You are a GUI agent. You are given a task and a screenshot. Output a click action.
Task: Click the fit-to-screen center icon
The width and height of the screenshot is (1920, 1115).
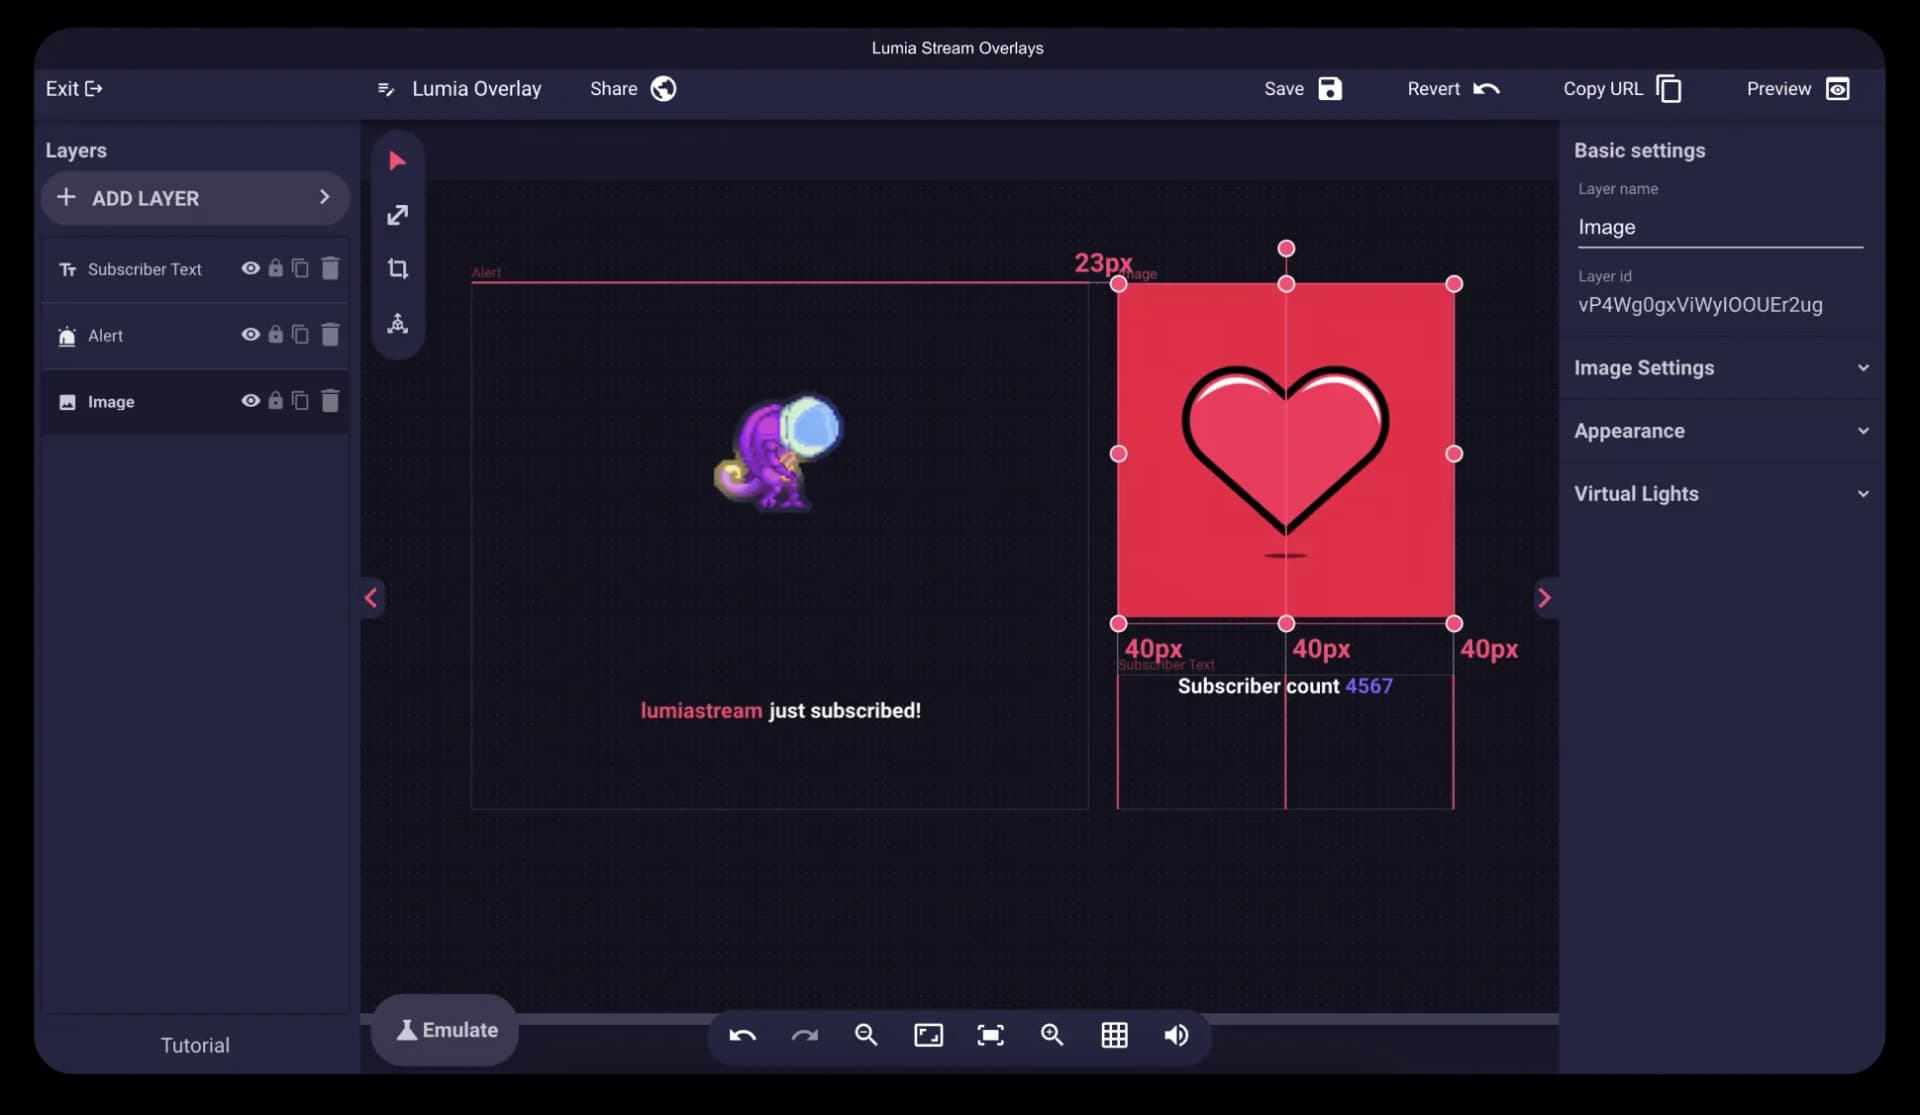990,1035
